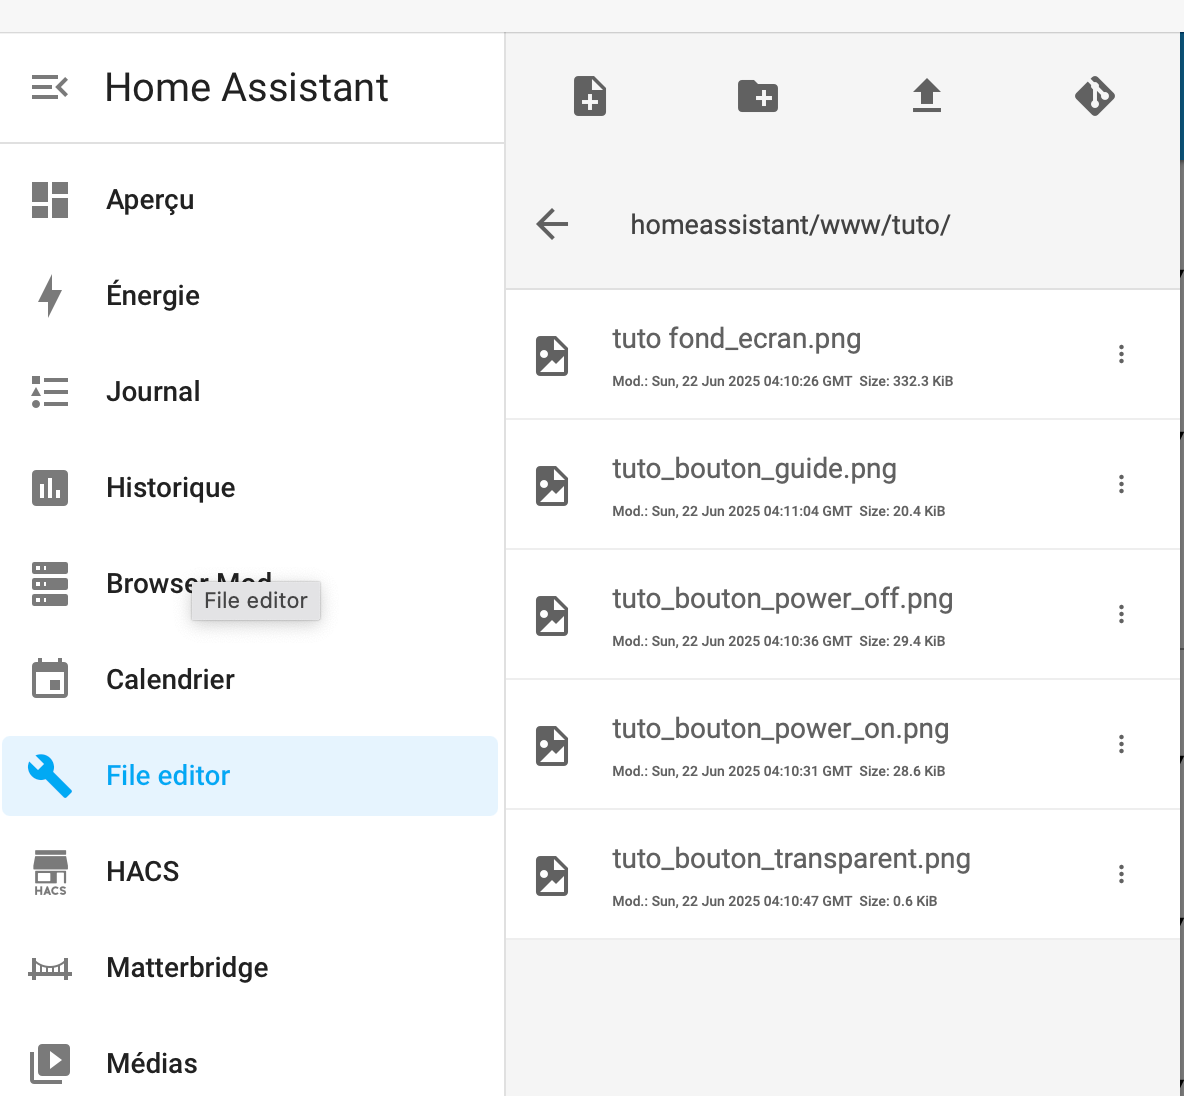Viewport: 1184px width, 1096px height.
Task: Select File editor label in the sidebar
Action: (x=168, y=776)
